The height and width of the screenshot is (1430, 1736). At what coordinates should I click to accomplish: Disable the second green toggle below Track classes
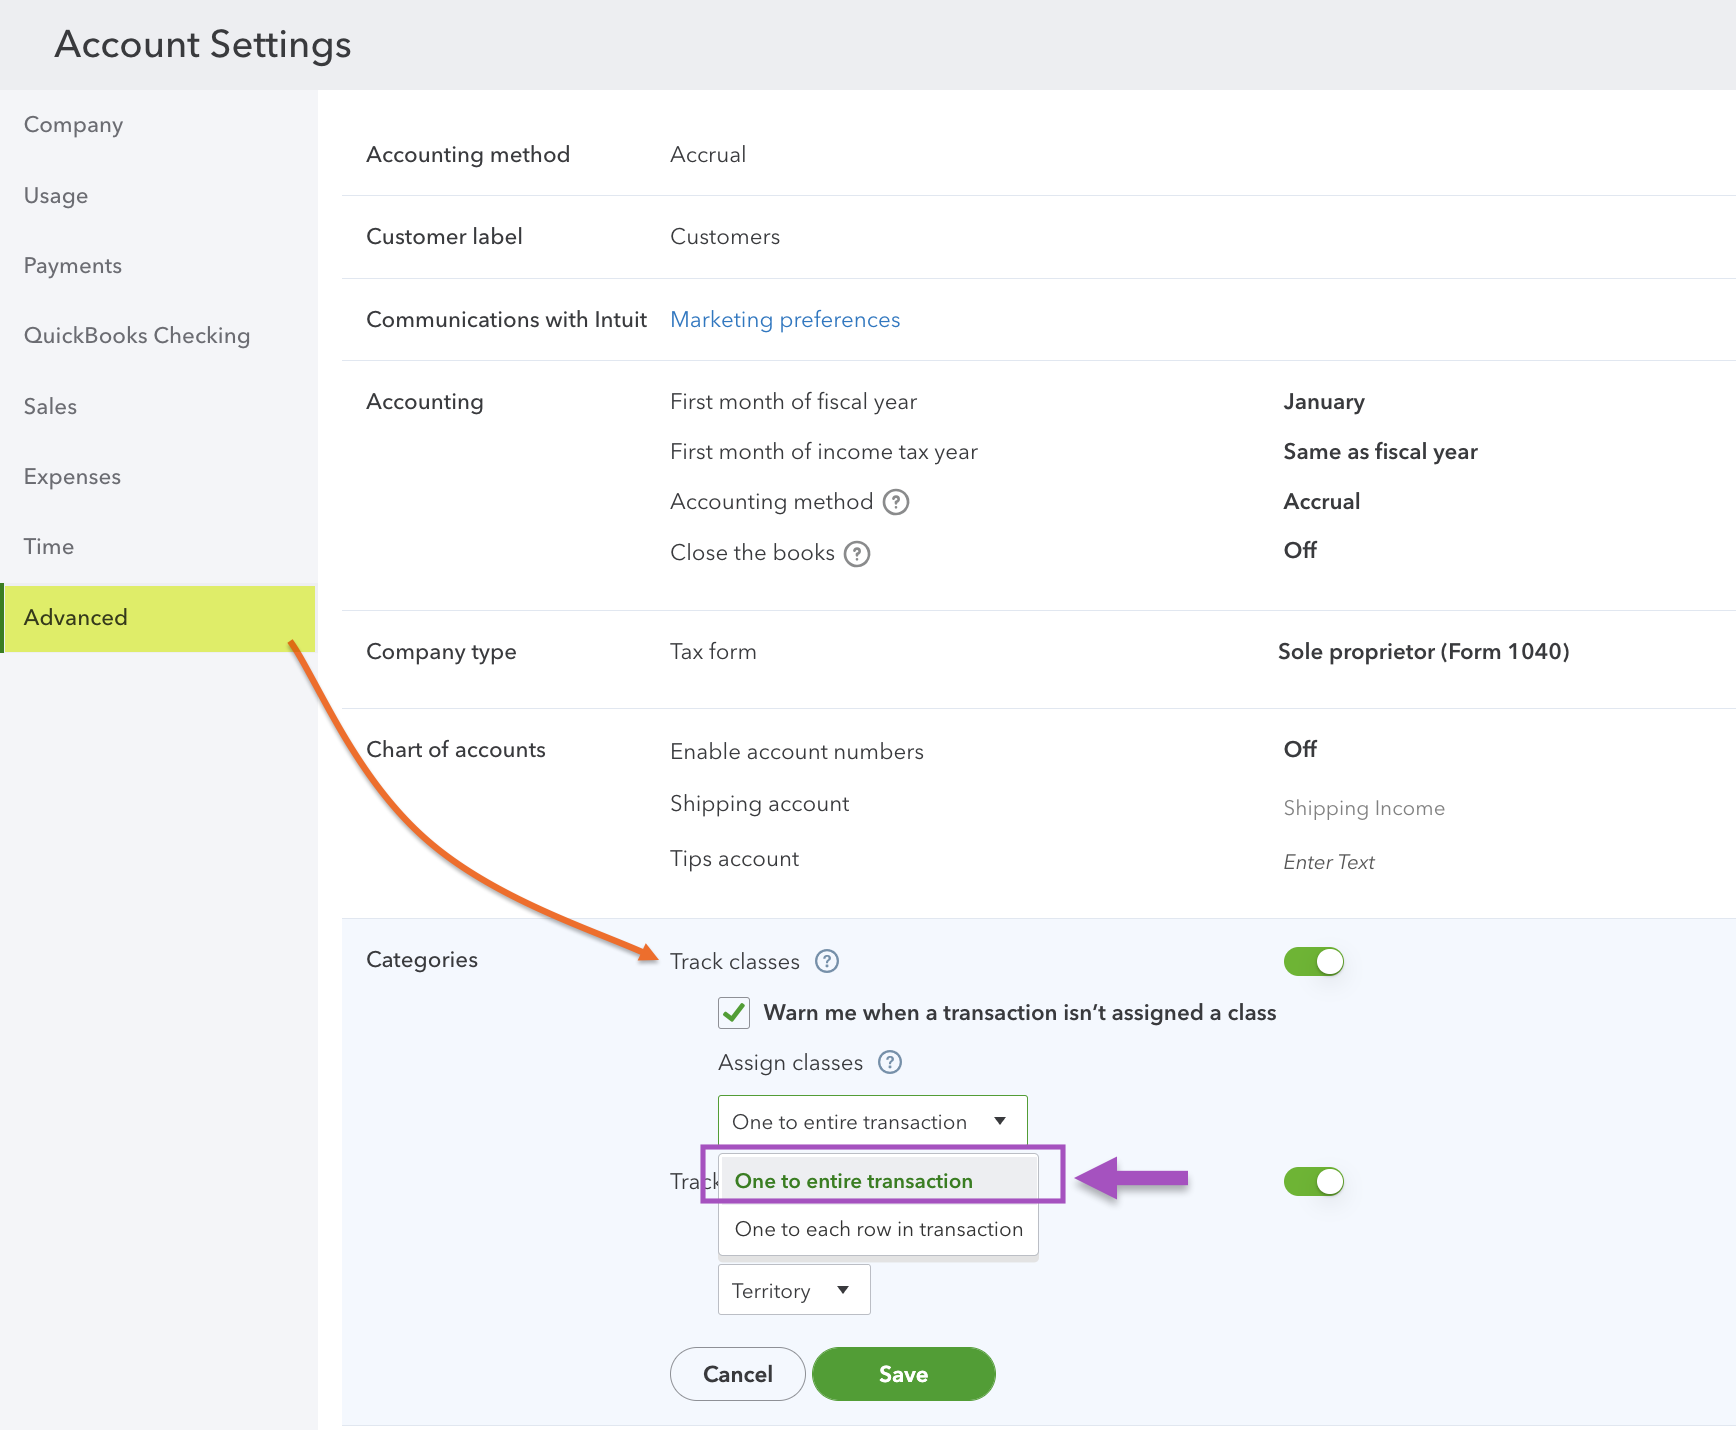tap(1313, 1181)
